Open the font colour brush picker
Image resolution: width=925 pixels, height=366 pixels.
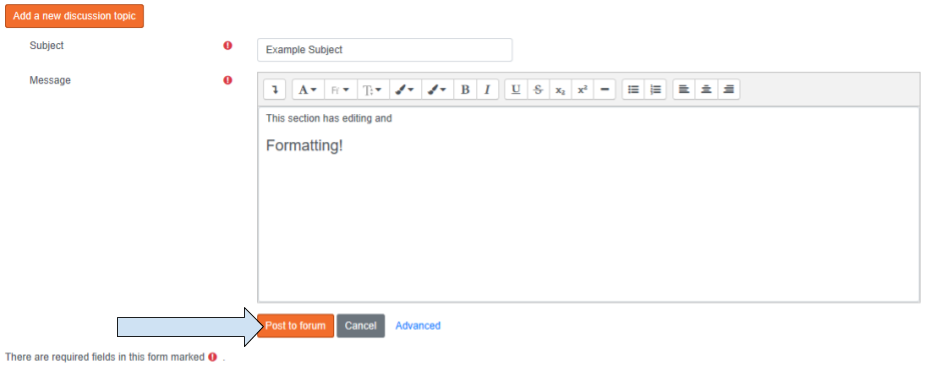coord(405,90)
